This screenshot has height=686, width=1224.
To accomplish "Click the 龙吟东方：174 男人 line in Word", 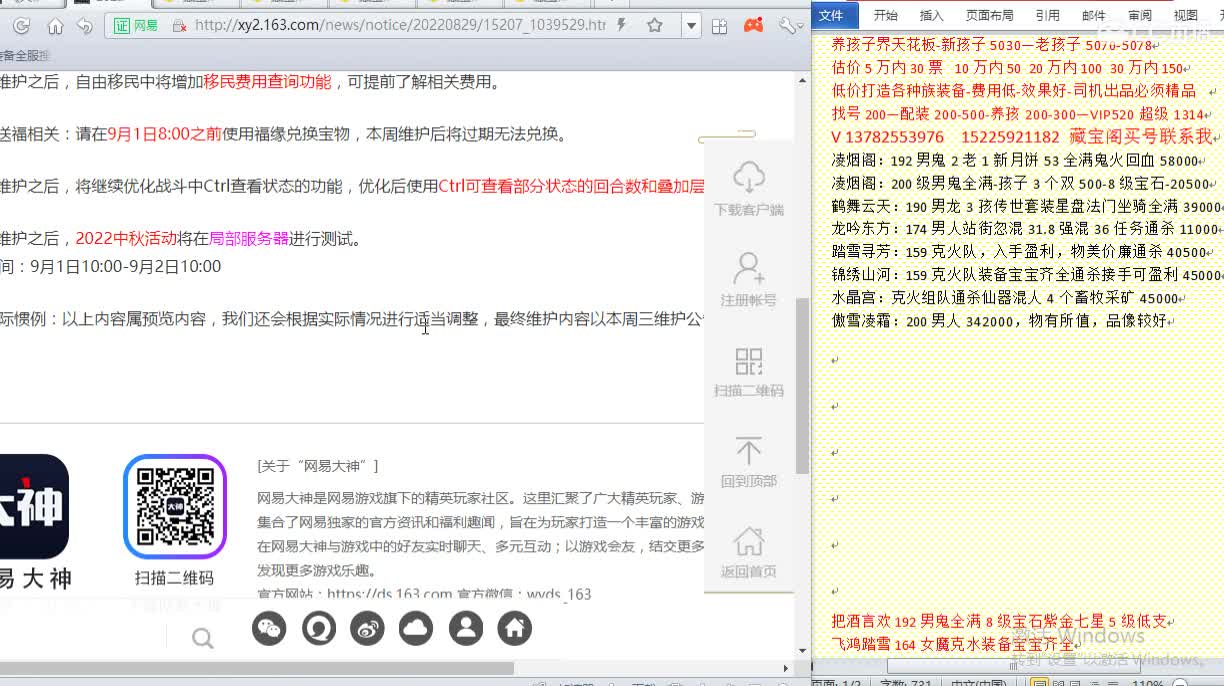I will [1025, 229].
